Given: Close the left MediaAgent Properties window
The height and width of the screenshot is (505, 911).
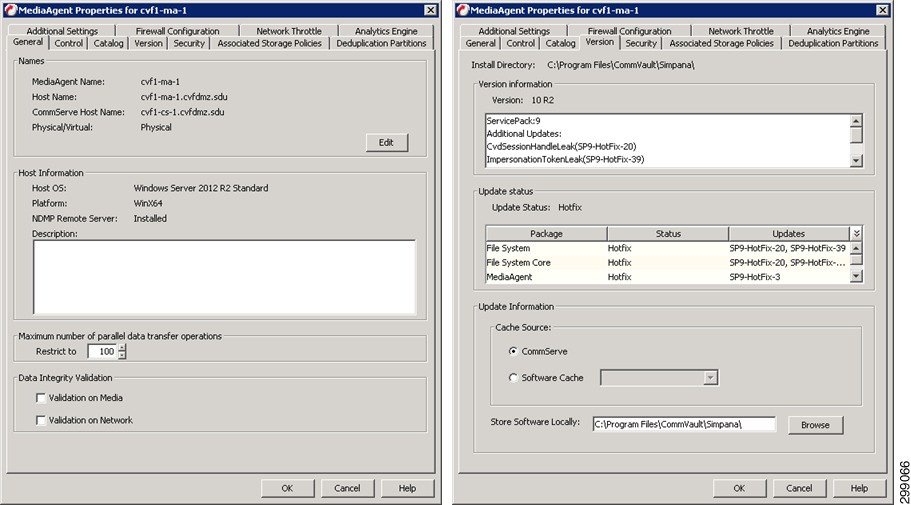Looking at the screenshot, I should click(431, 10).
